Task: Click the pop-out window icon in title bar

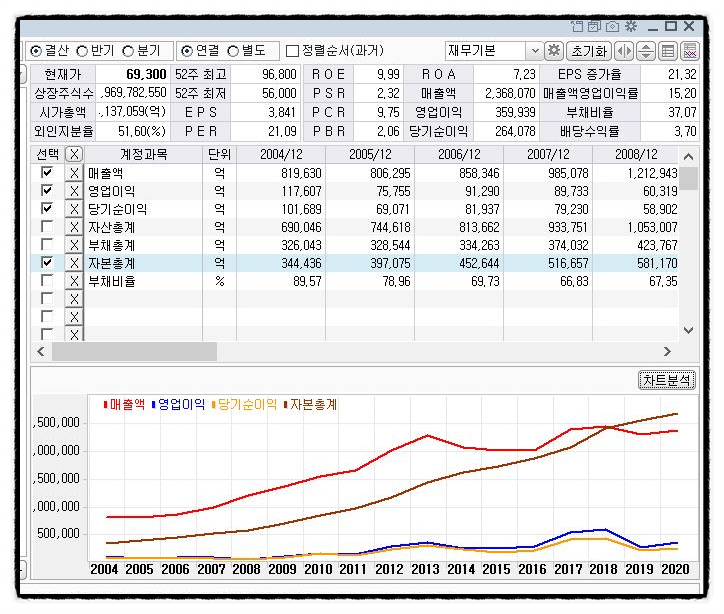Action: 577,26
